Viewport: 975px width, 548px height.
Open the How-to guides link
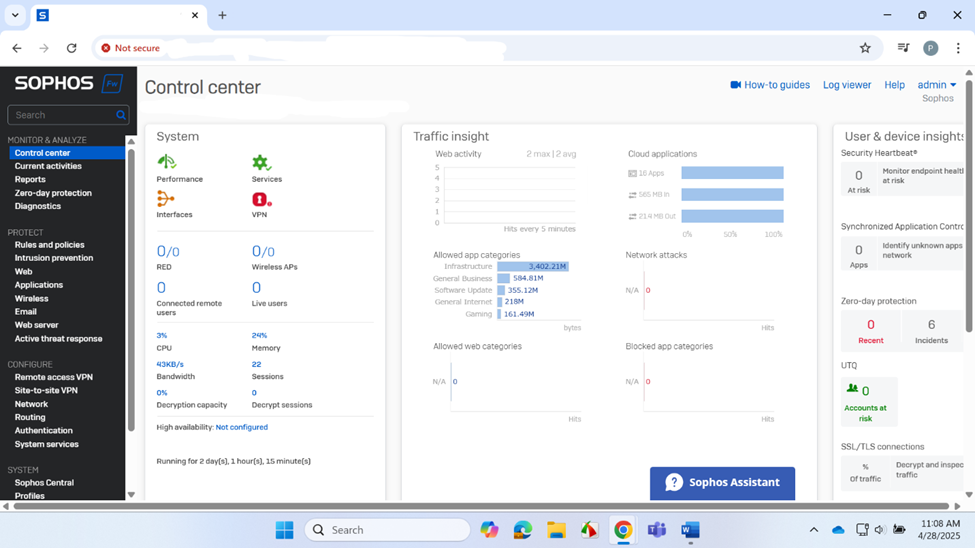point(770,85)
